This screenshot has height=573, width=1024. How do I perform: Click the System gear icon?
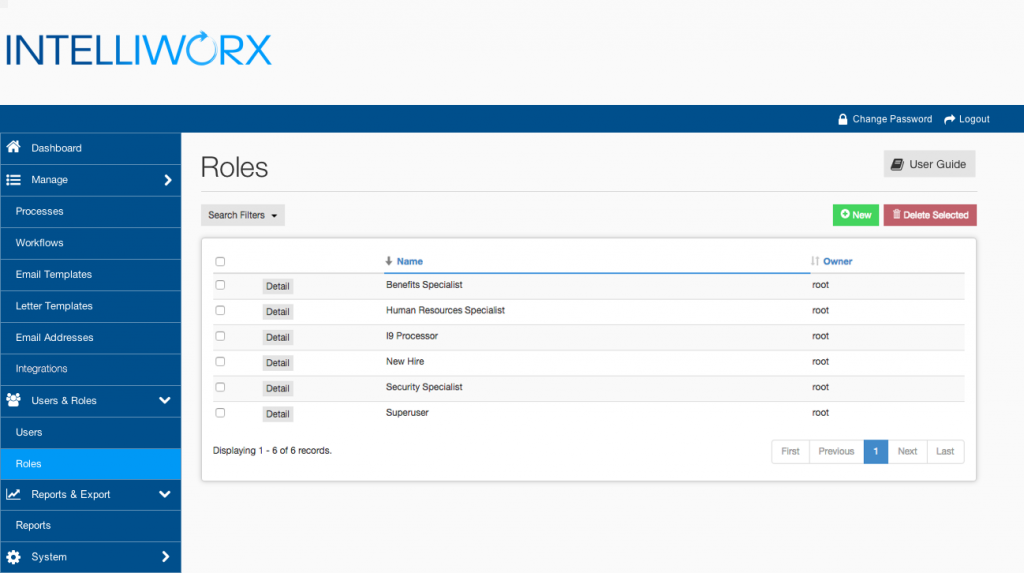14,557
